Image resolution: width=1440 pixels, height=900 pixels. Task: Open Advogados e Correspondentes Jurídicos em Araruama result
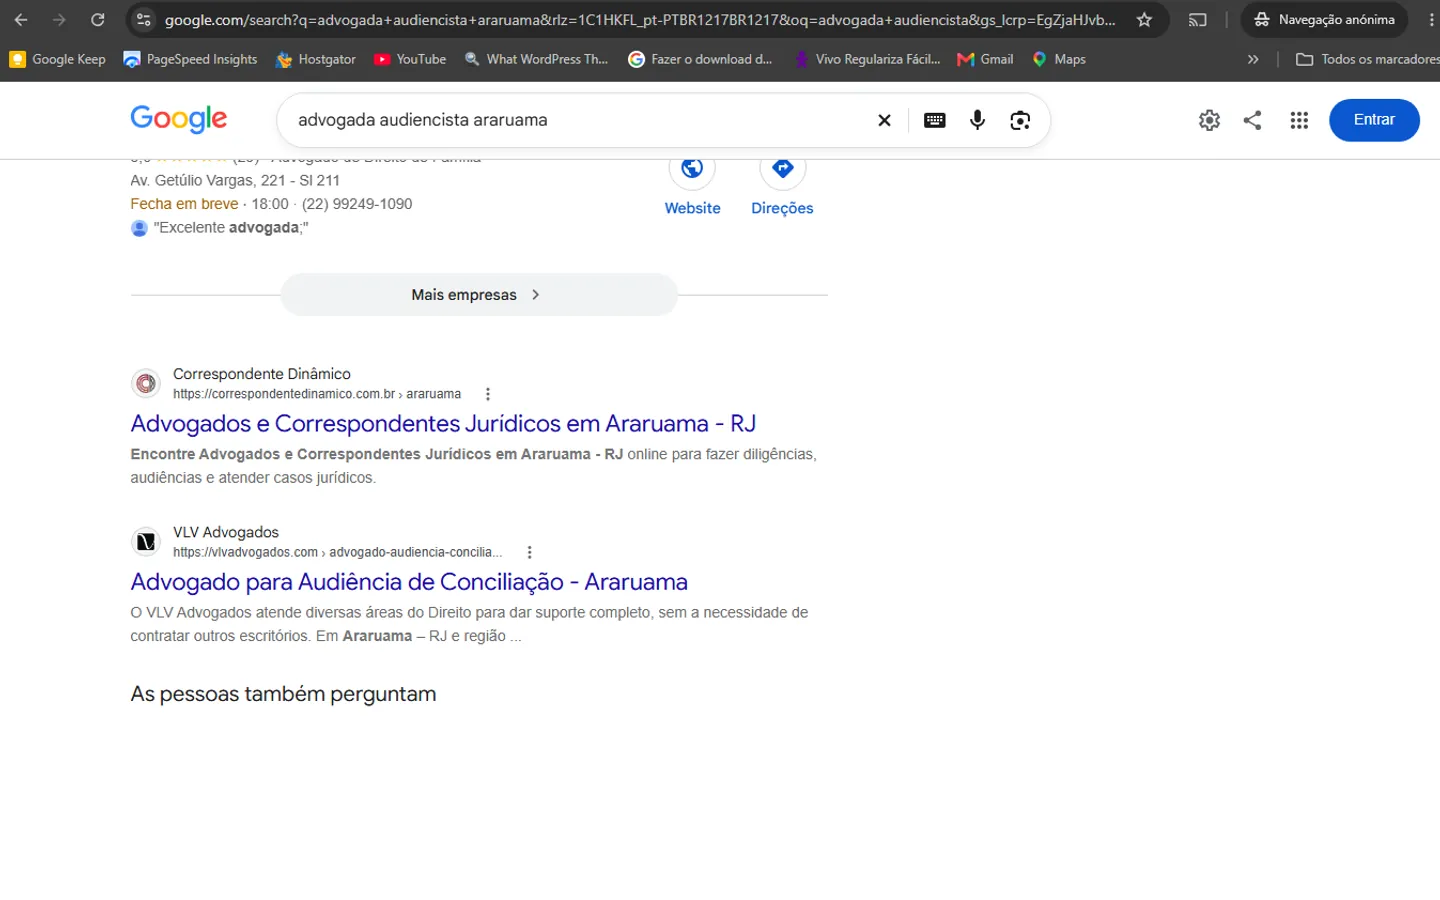coord(443,424)
